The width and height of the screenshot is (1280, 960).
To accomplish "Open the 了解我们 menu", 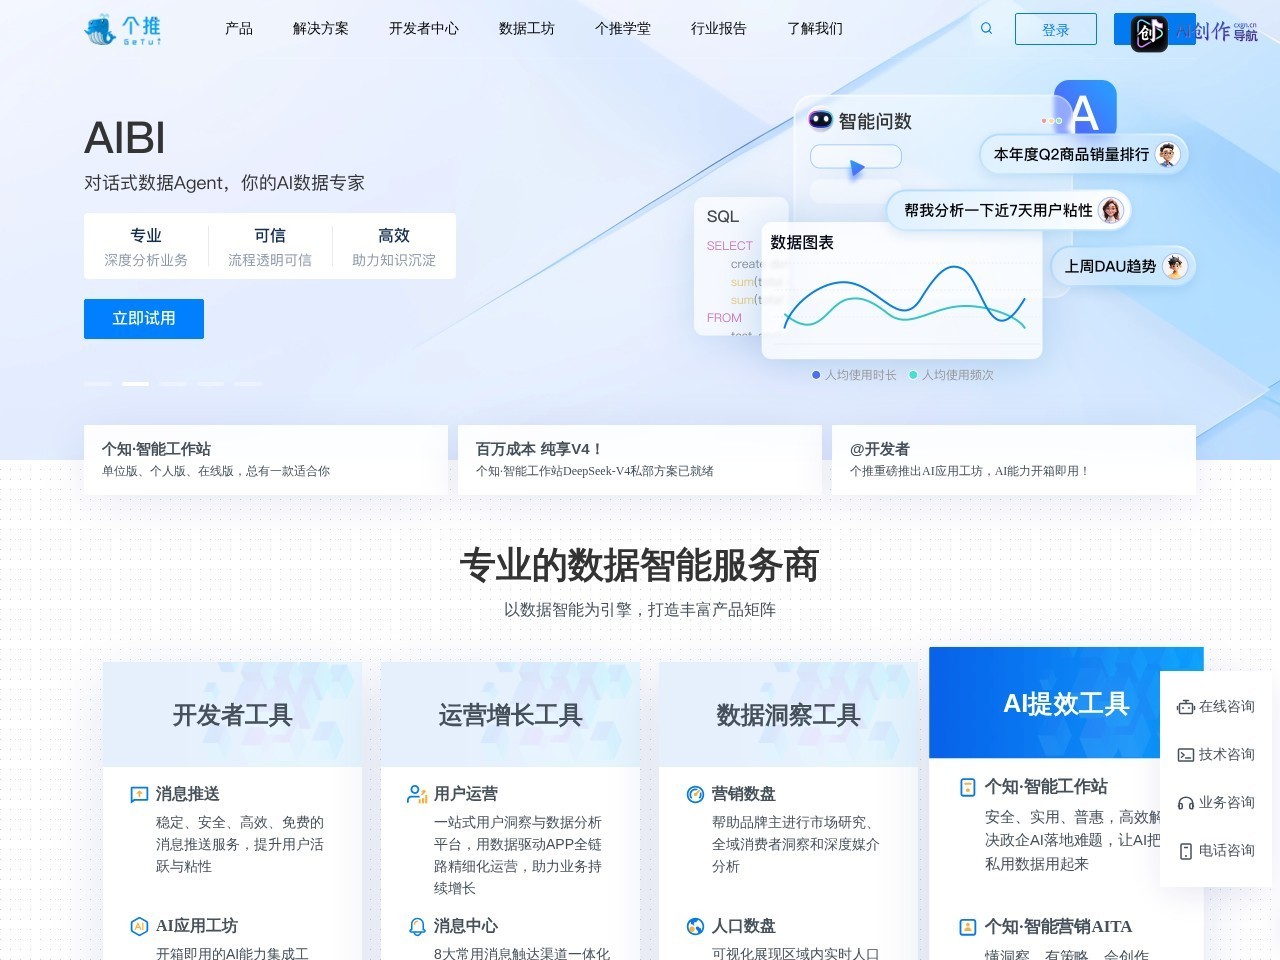I will tap(815, 29).
